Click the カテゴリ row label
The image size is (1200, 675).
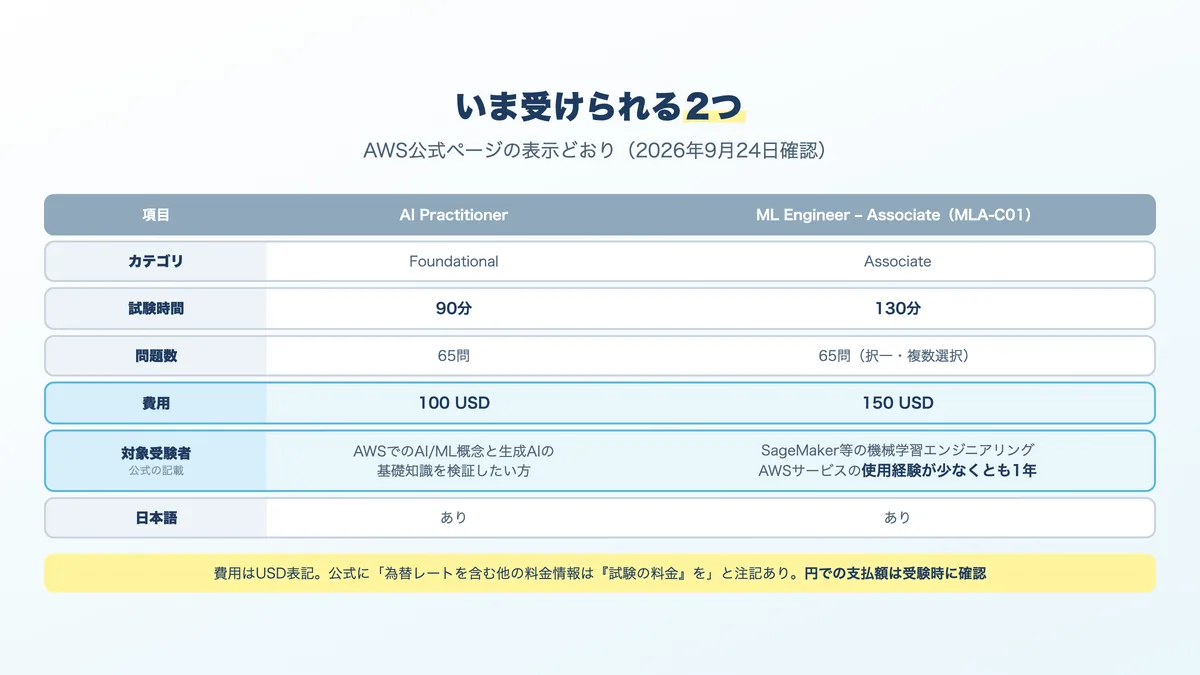[x=156, y=261]
